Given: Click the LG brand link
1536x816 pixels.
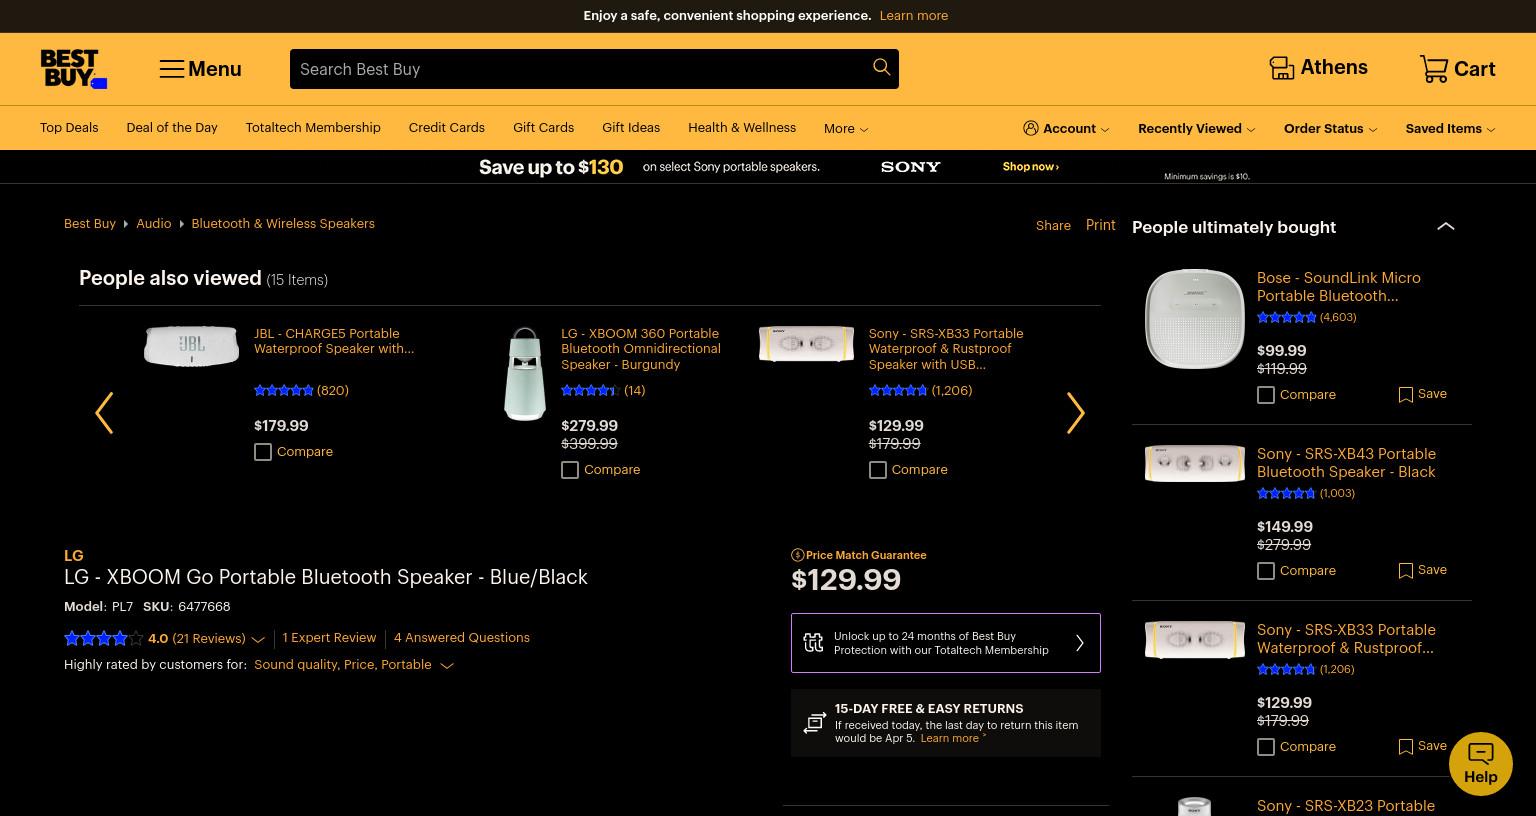Looking at the screenshot, I should 74,555.
